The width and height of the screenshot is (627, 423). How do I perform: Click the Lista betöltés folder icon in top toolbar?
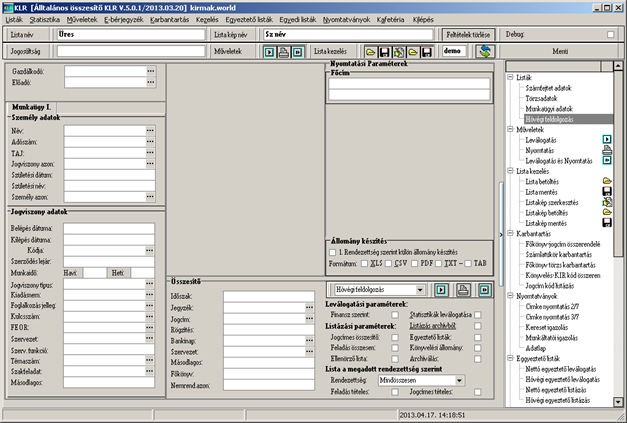[370, 52]
